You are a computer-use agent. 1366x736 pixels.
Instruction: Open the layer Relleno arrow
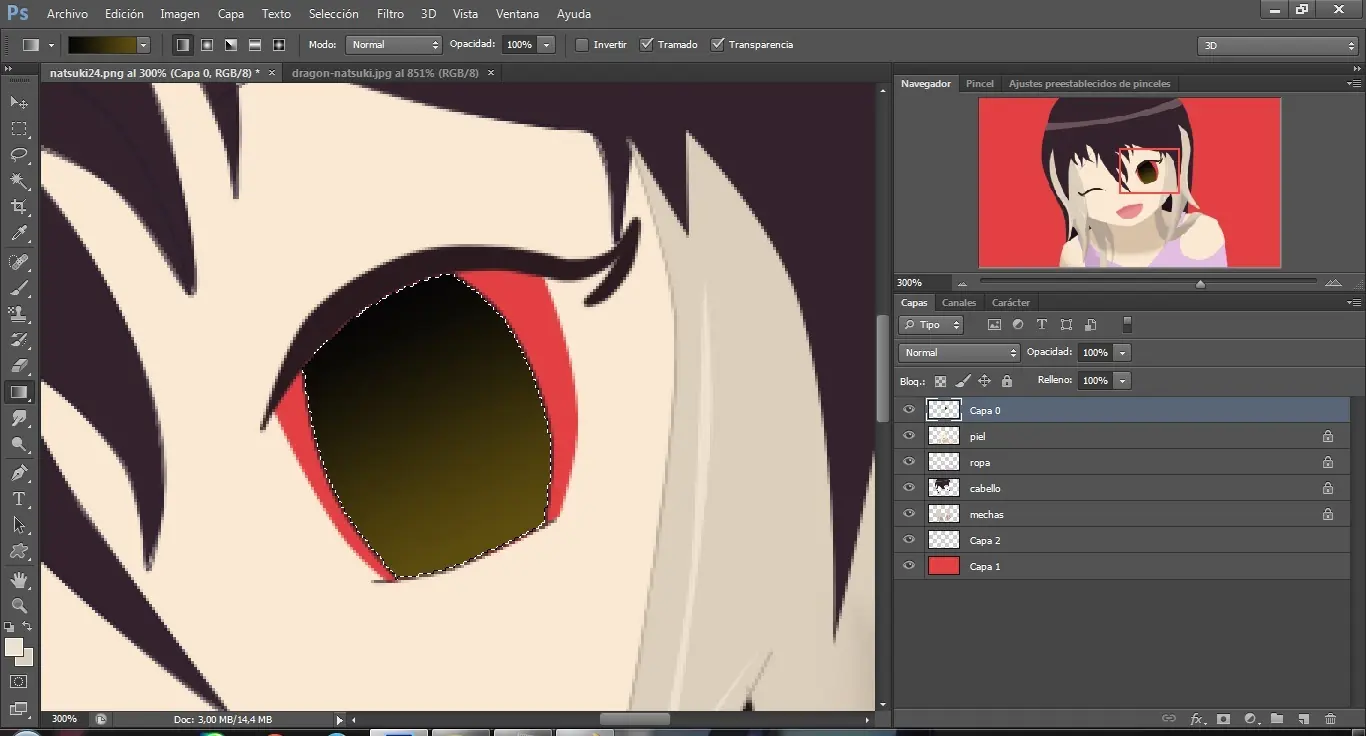(x=1123, y=381)
